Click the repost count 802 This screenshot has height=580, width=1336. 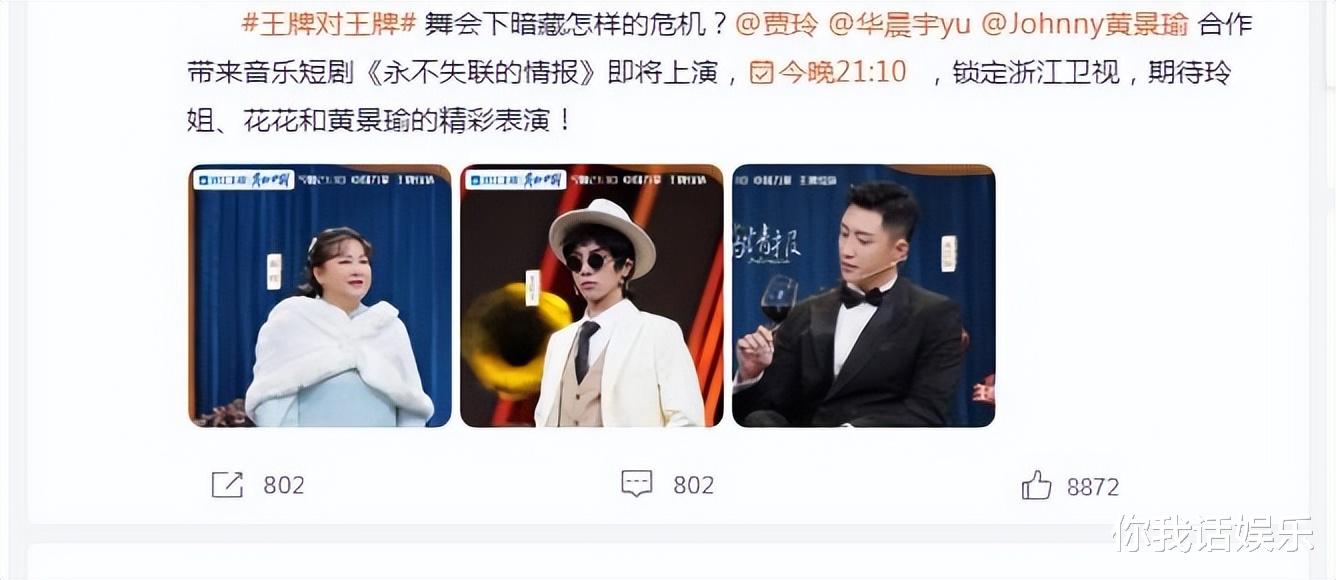coord(284,486)
